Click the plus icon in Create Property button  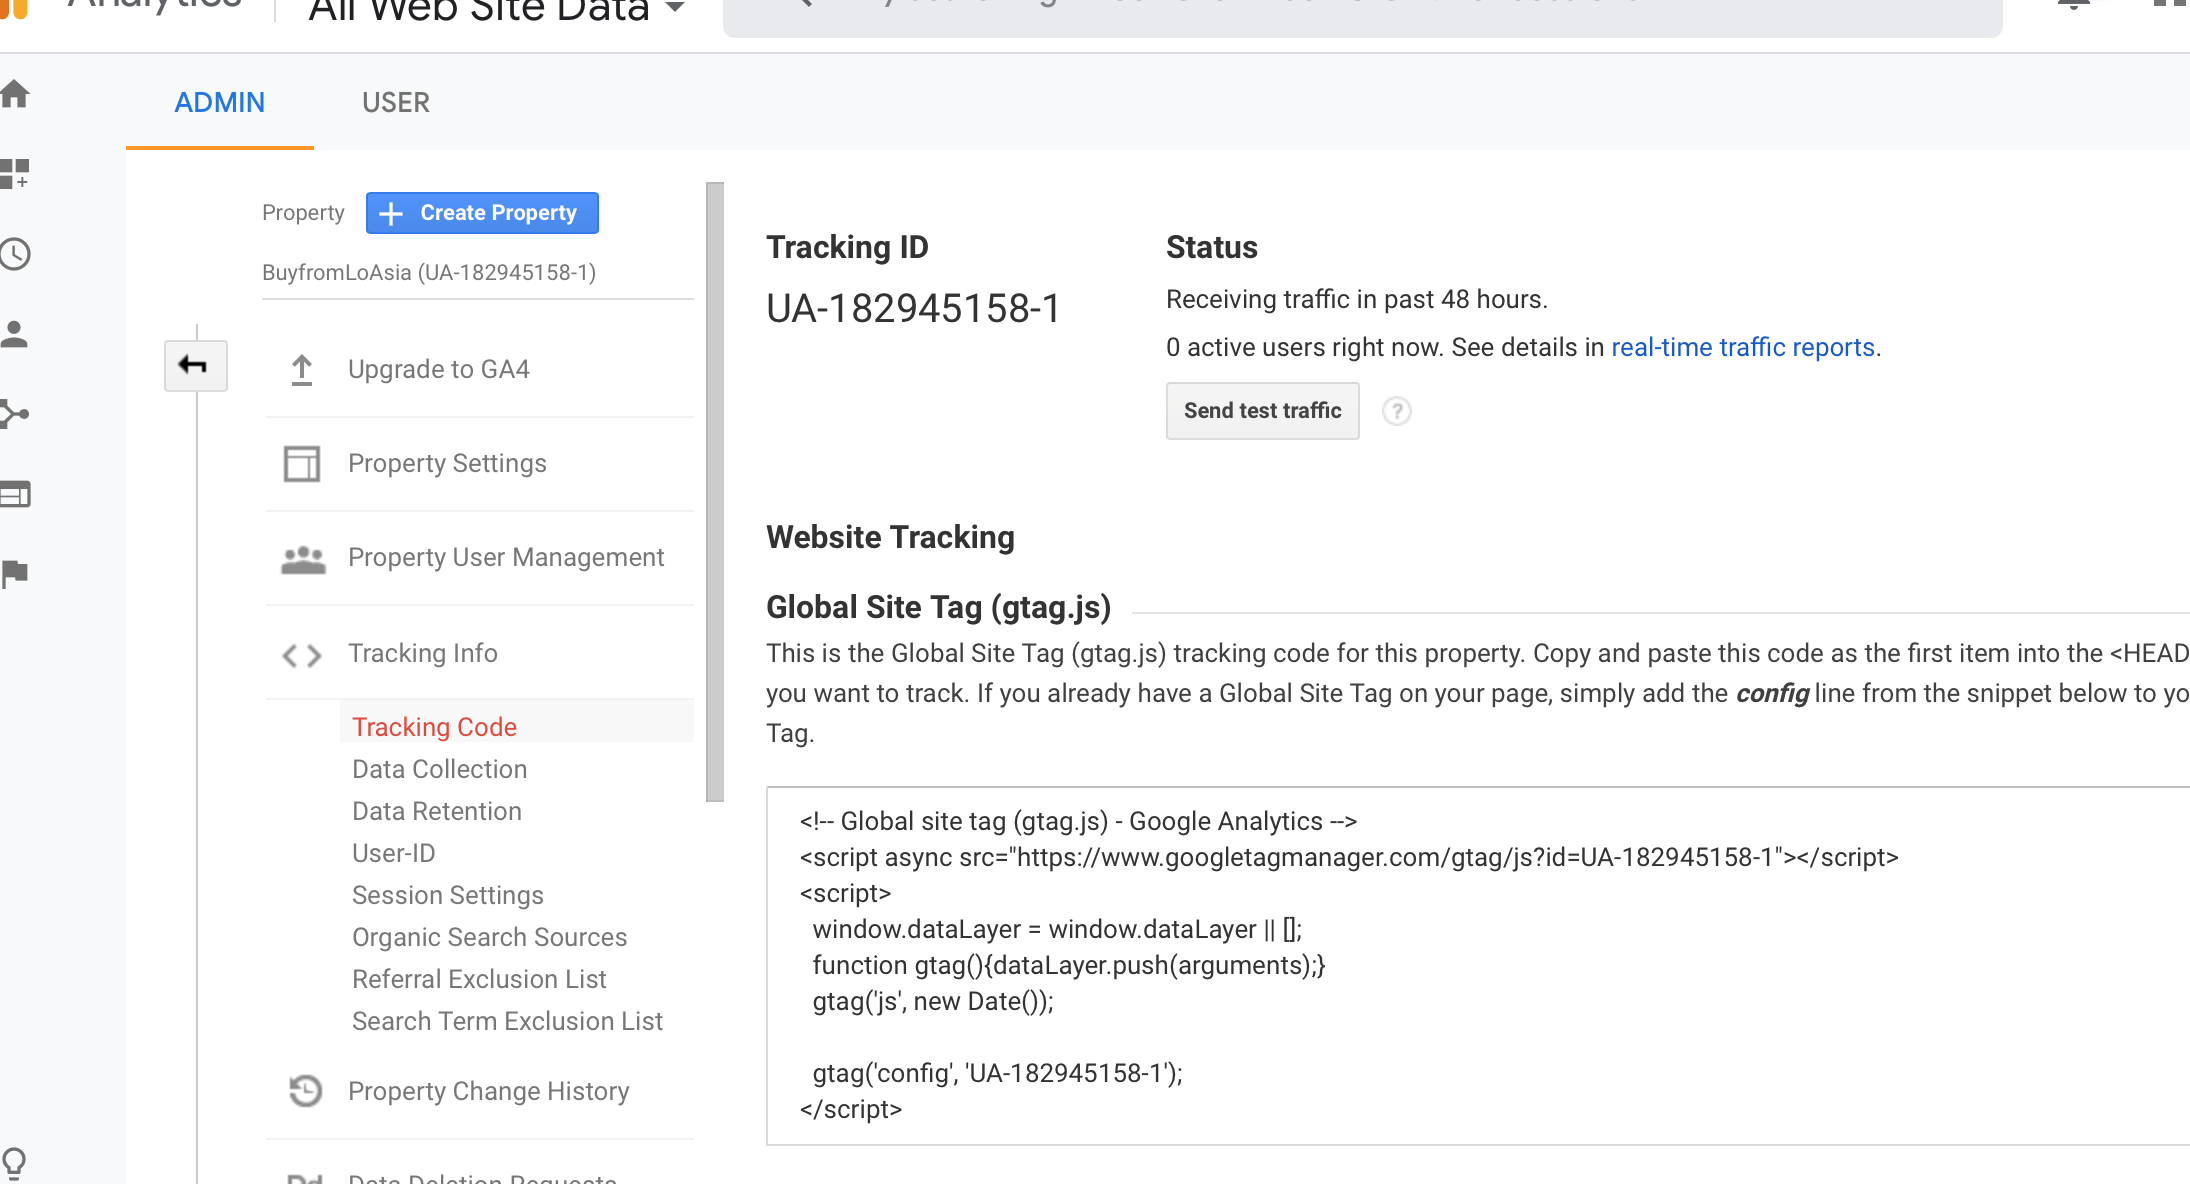click(x=391, y=213)
